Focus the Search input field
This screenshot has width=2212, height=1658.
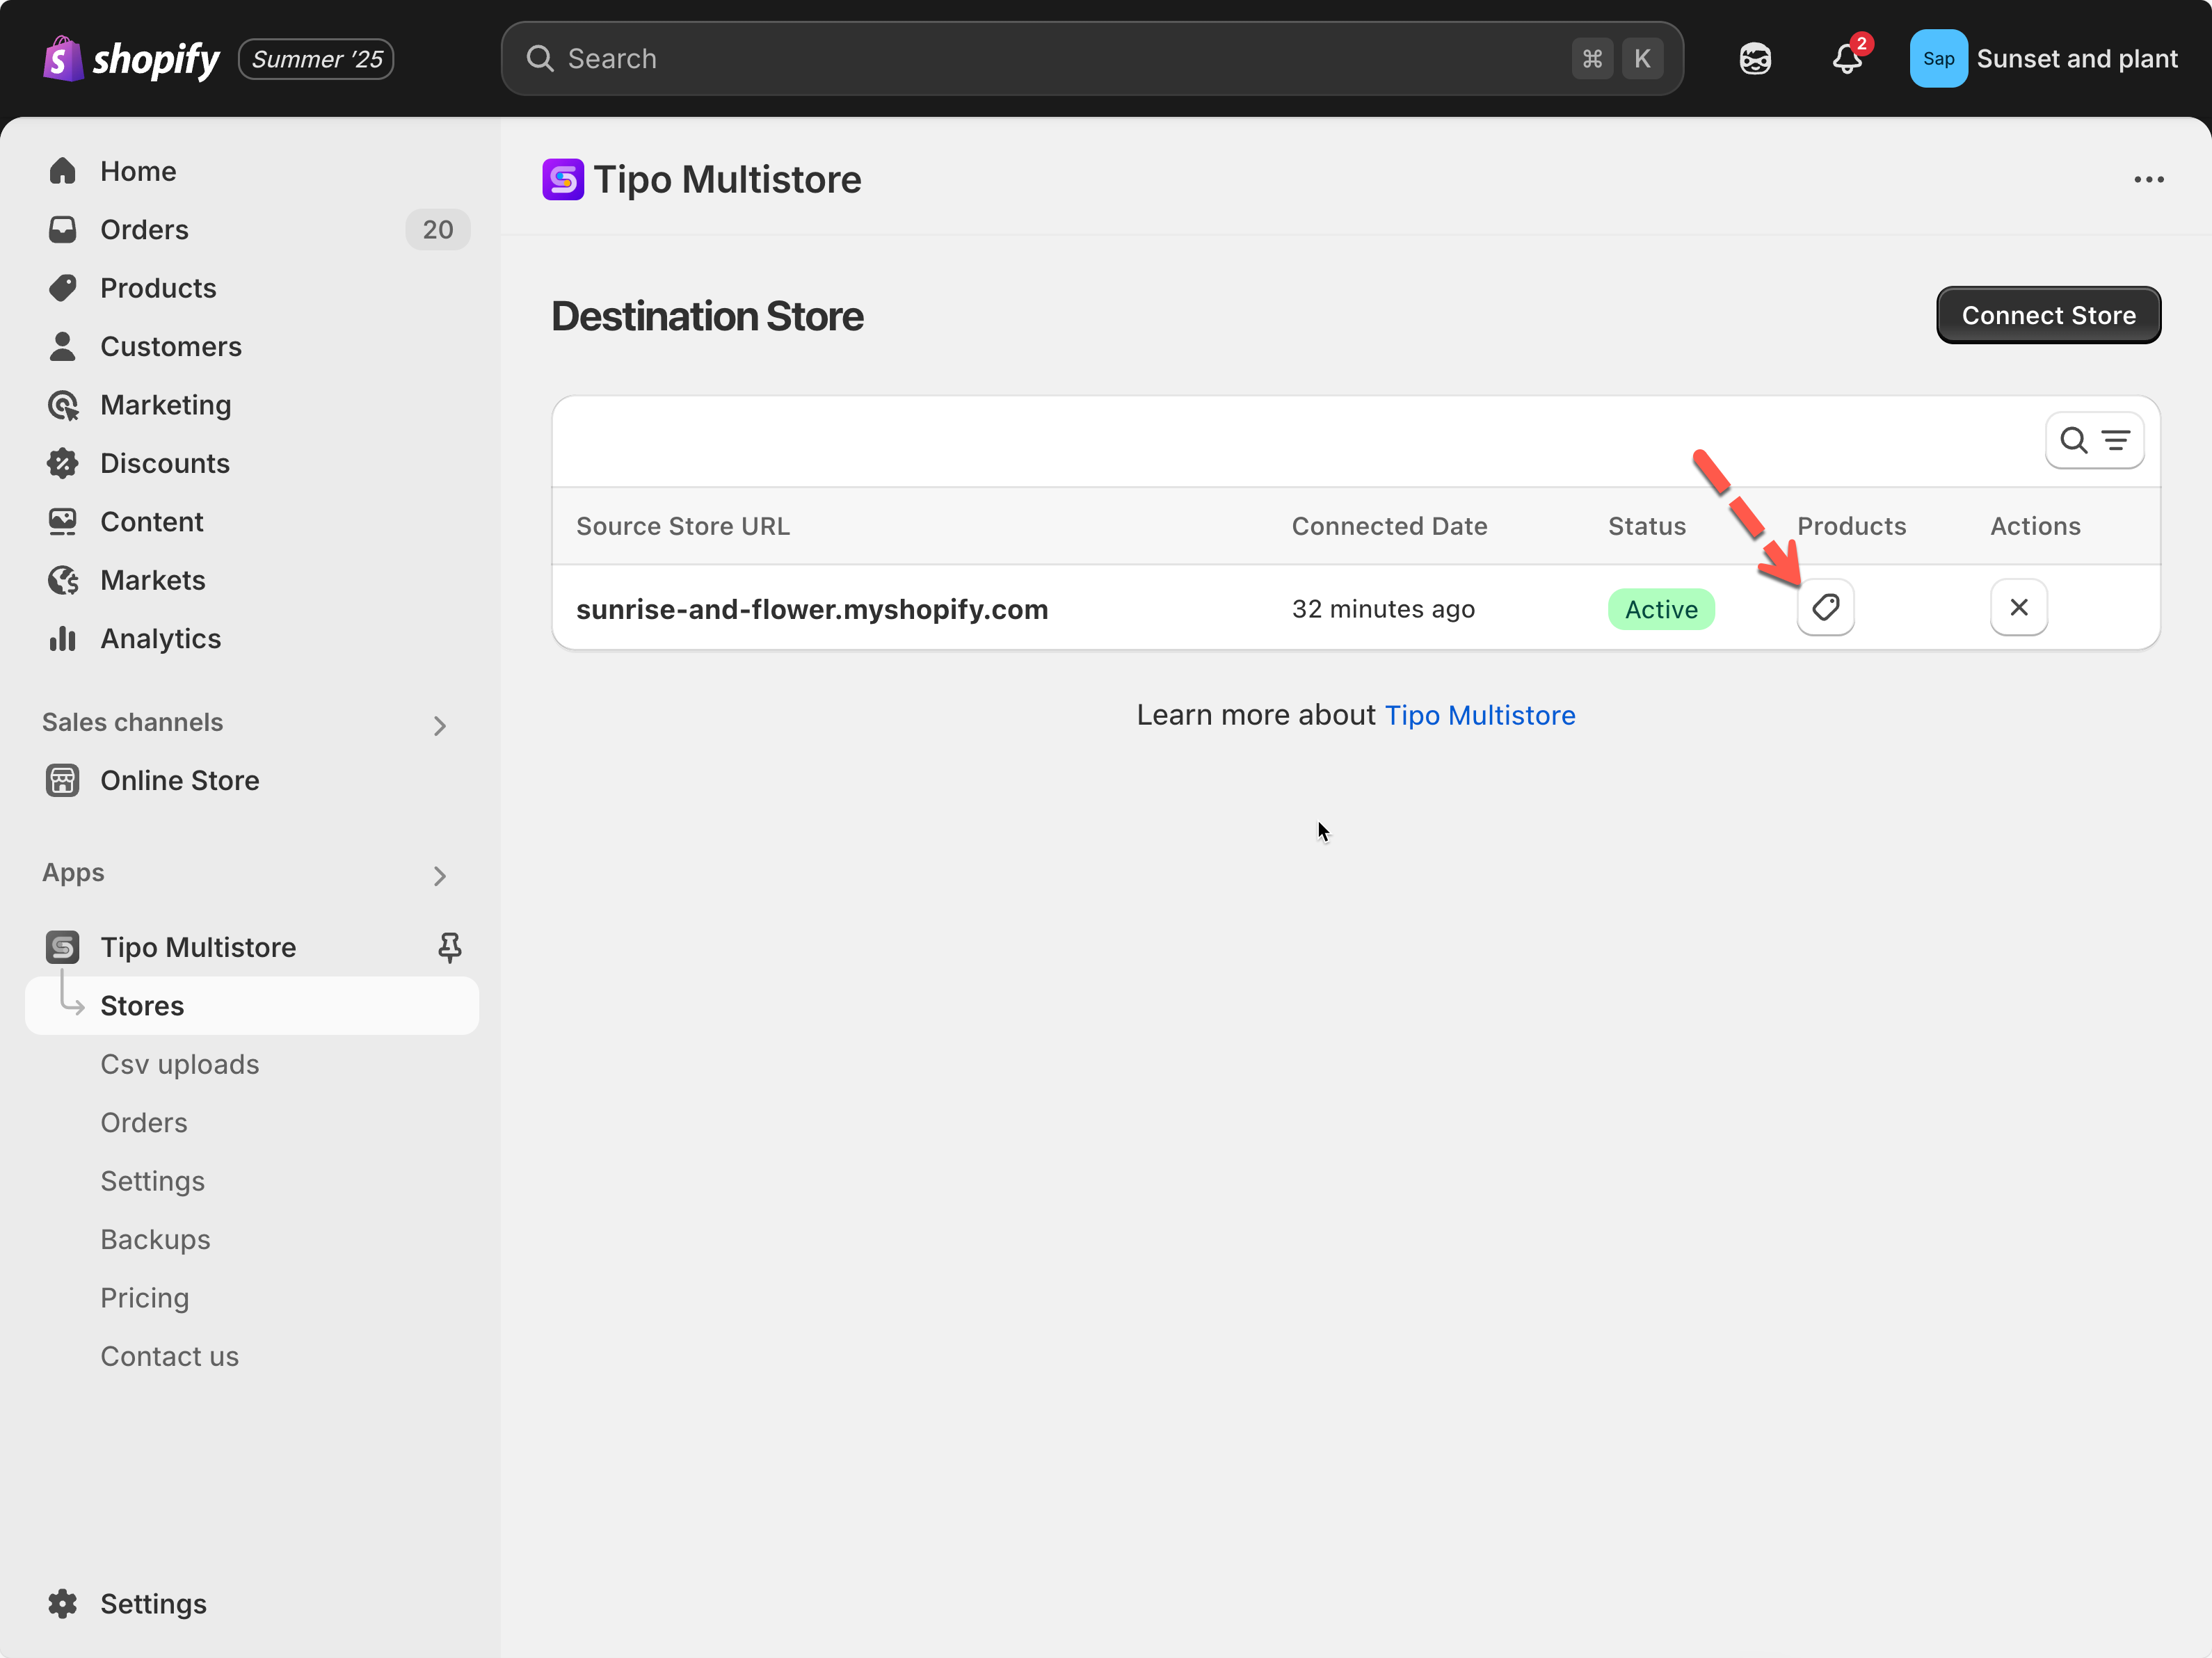[1060, 59]
